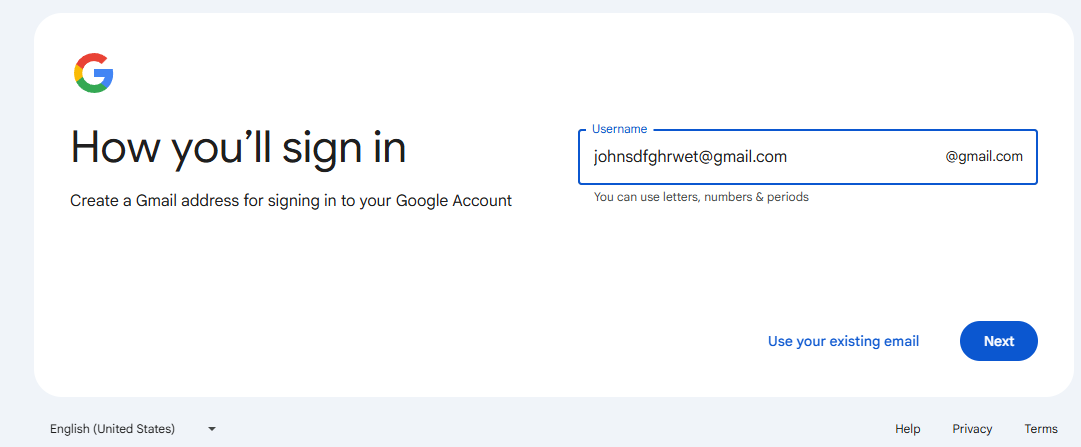Image resolution: width=1081 pixels, height=447 pixels.
Task: Click the floating "Username" field label
Action: click(619, 129)
